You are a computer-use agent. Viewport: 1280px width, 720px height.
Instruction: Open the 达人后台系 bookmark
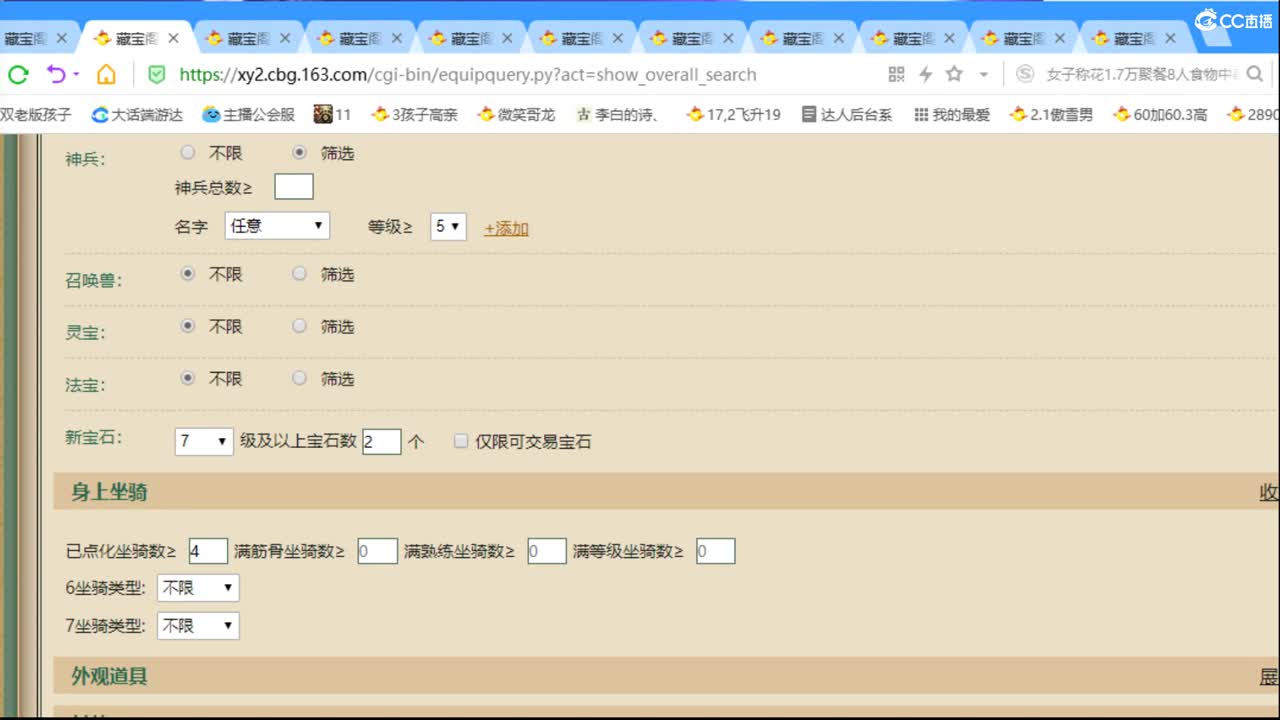coord(847,114)
